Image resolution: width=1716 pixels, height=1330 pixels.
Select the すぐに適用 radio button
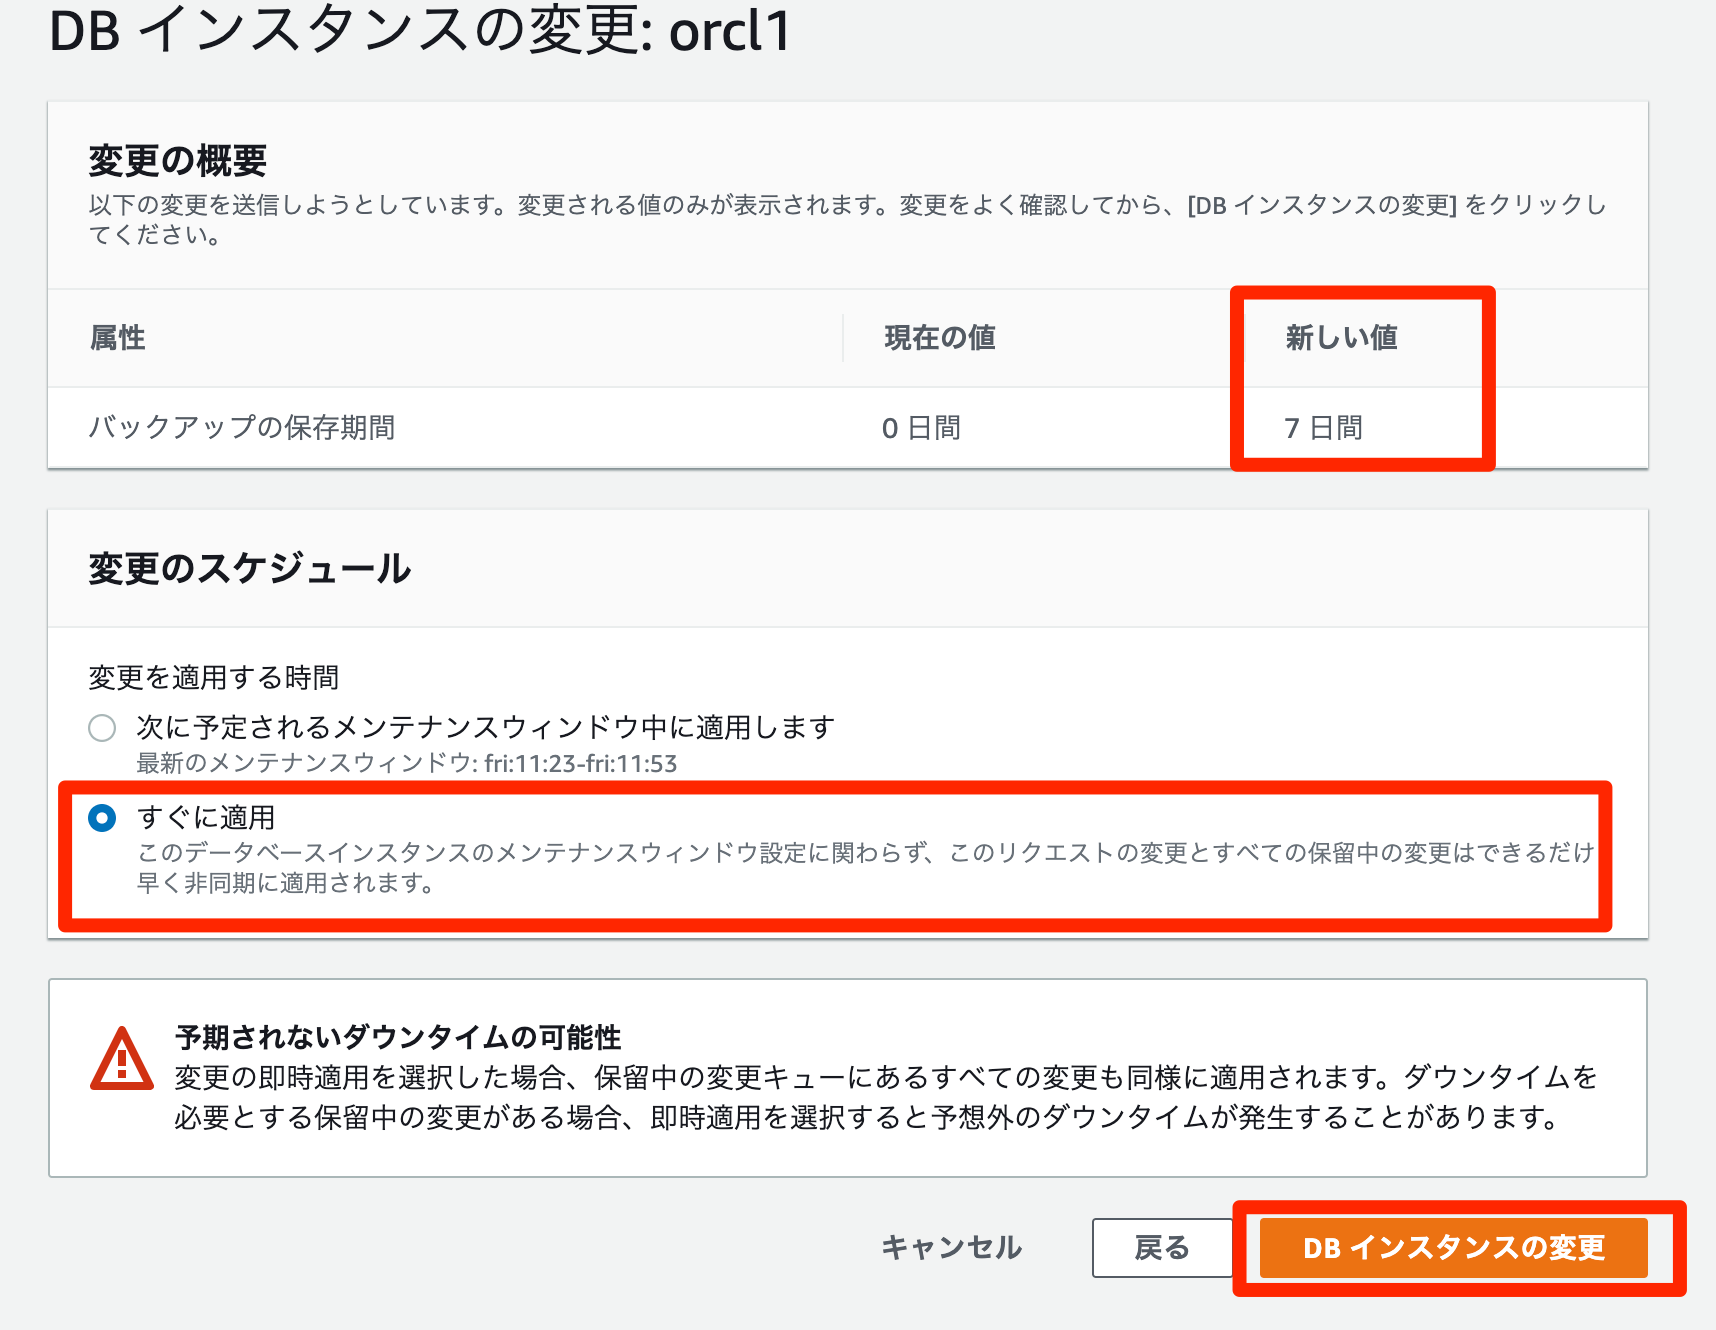[102, 818]
